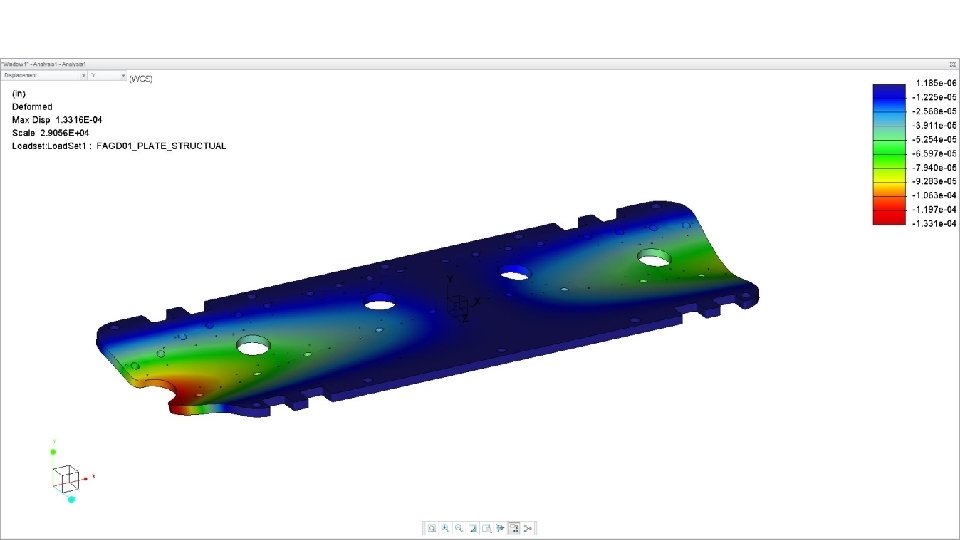Click the green middle band of the legend
This screenshot has height=540, width=960.
click(889, 154)
